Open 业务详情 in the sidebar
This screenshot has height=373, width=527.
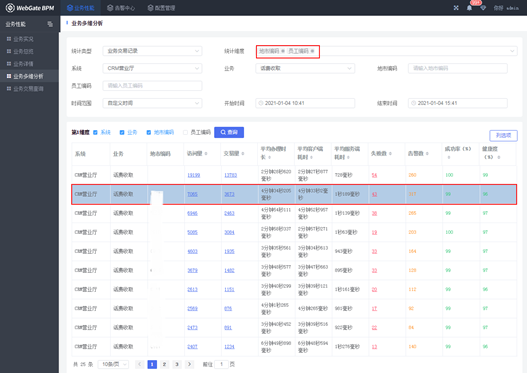[29, 64]
